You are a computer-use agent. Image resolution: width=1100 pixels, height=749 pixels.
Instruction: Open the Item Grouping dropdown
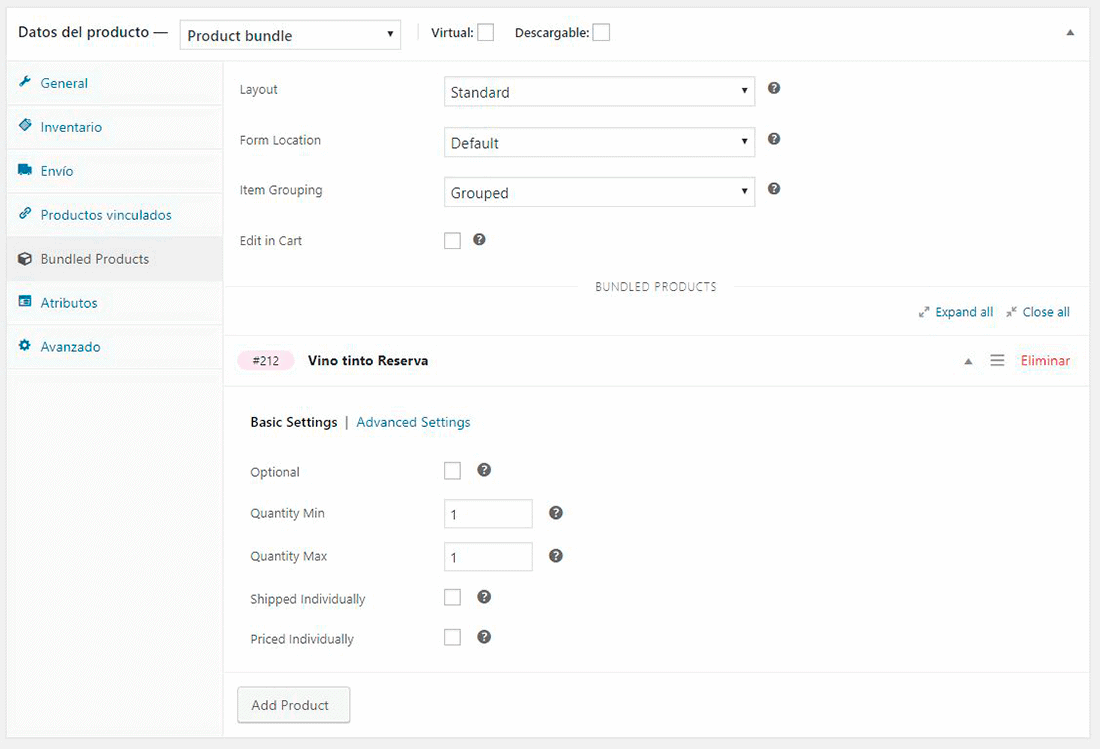(599, 192)
